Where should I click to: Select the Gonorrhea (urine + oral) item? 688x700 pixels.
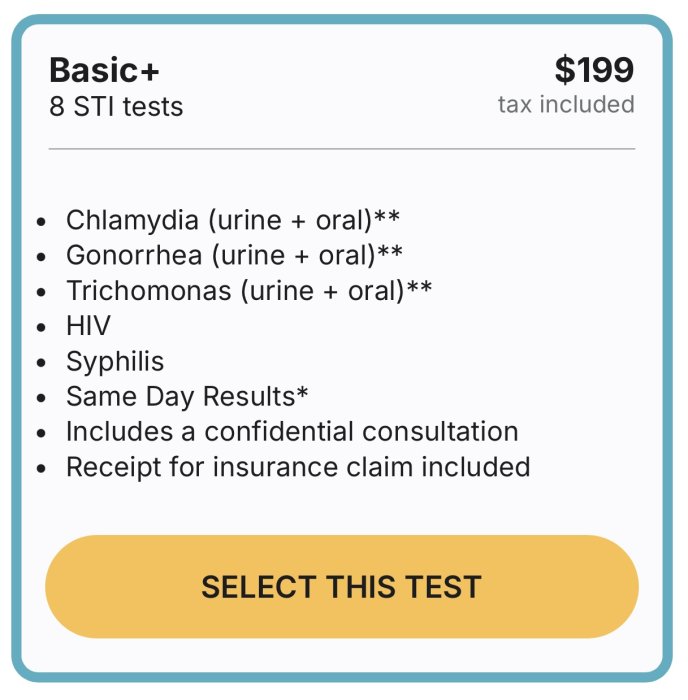click(x=222, y=255)
